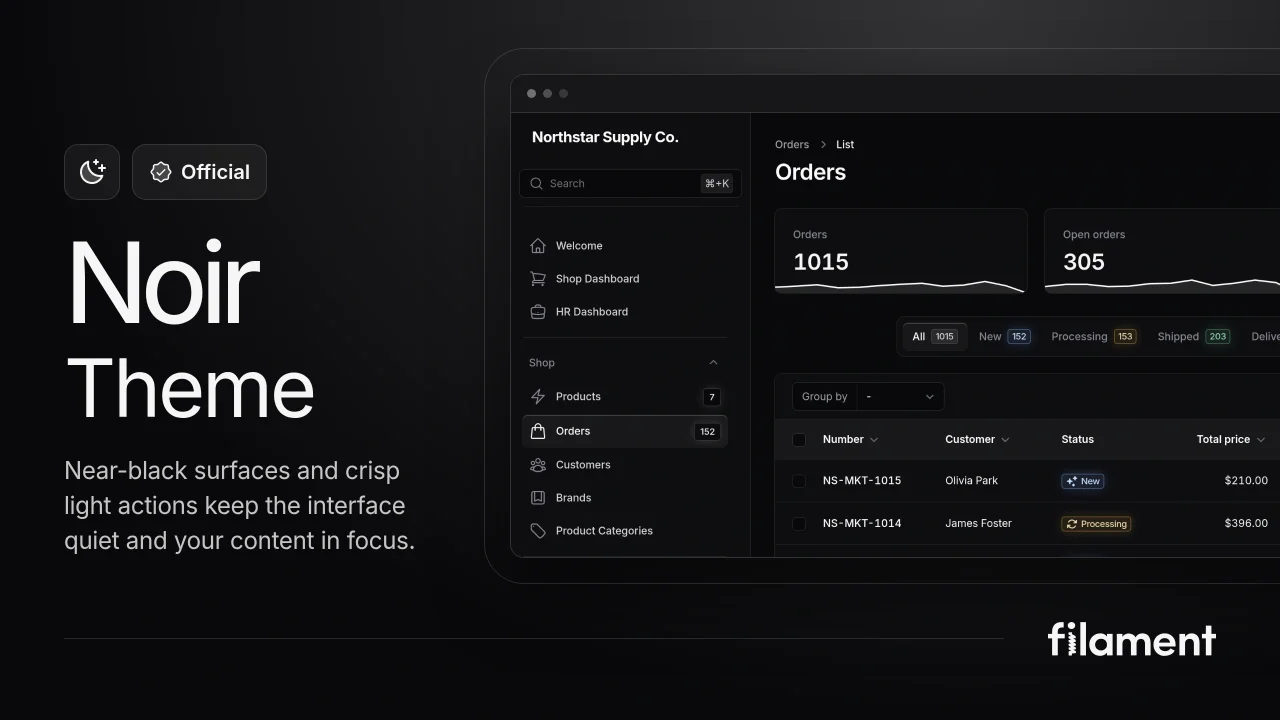Sort by the Total price column chevron
This screenshot has height=720, width=1280.
tap(1260, 440)
